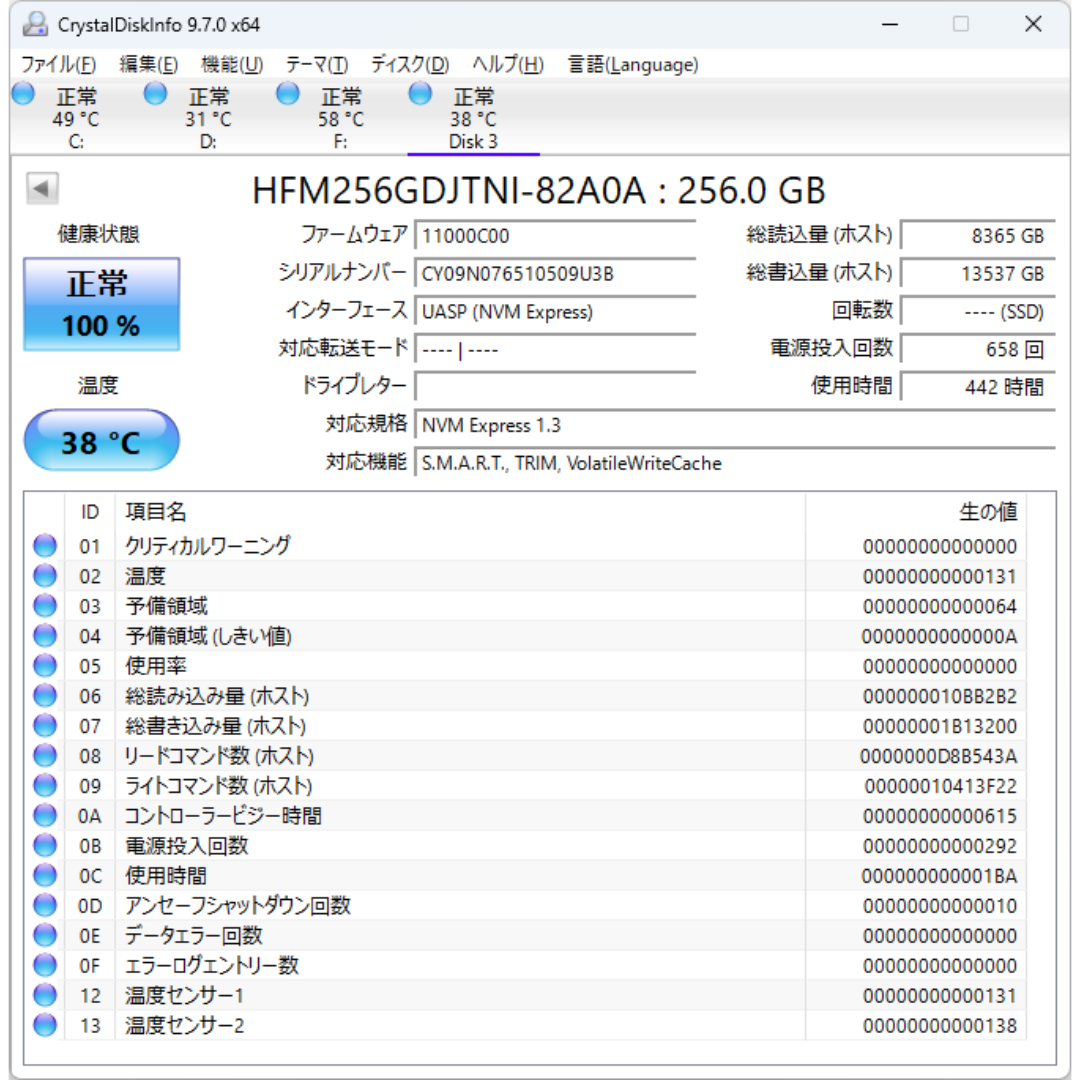Click the model title HFM256GDJTNI-82A0A : 256.0 GB
Viewport: 1080px width, 1080px height.
539,191
